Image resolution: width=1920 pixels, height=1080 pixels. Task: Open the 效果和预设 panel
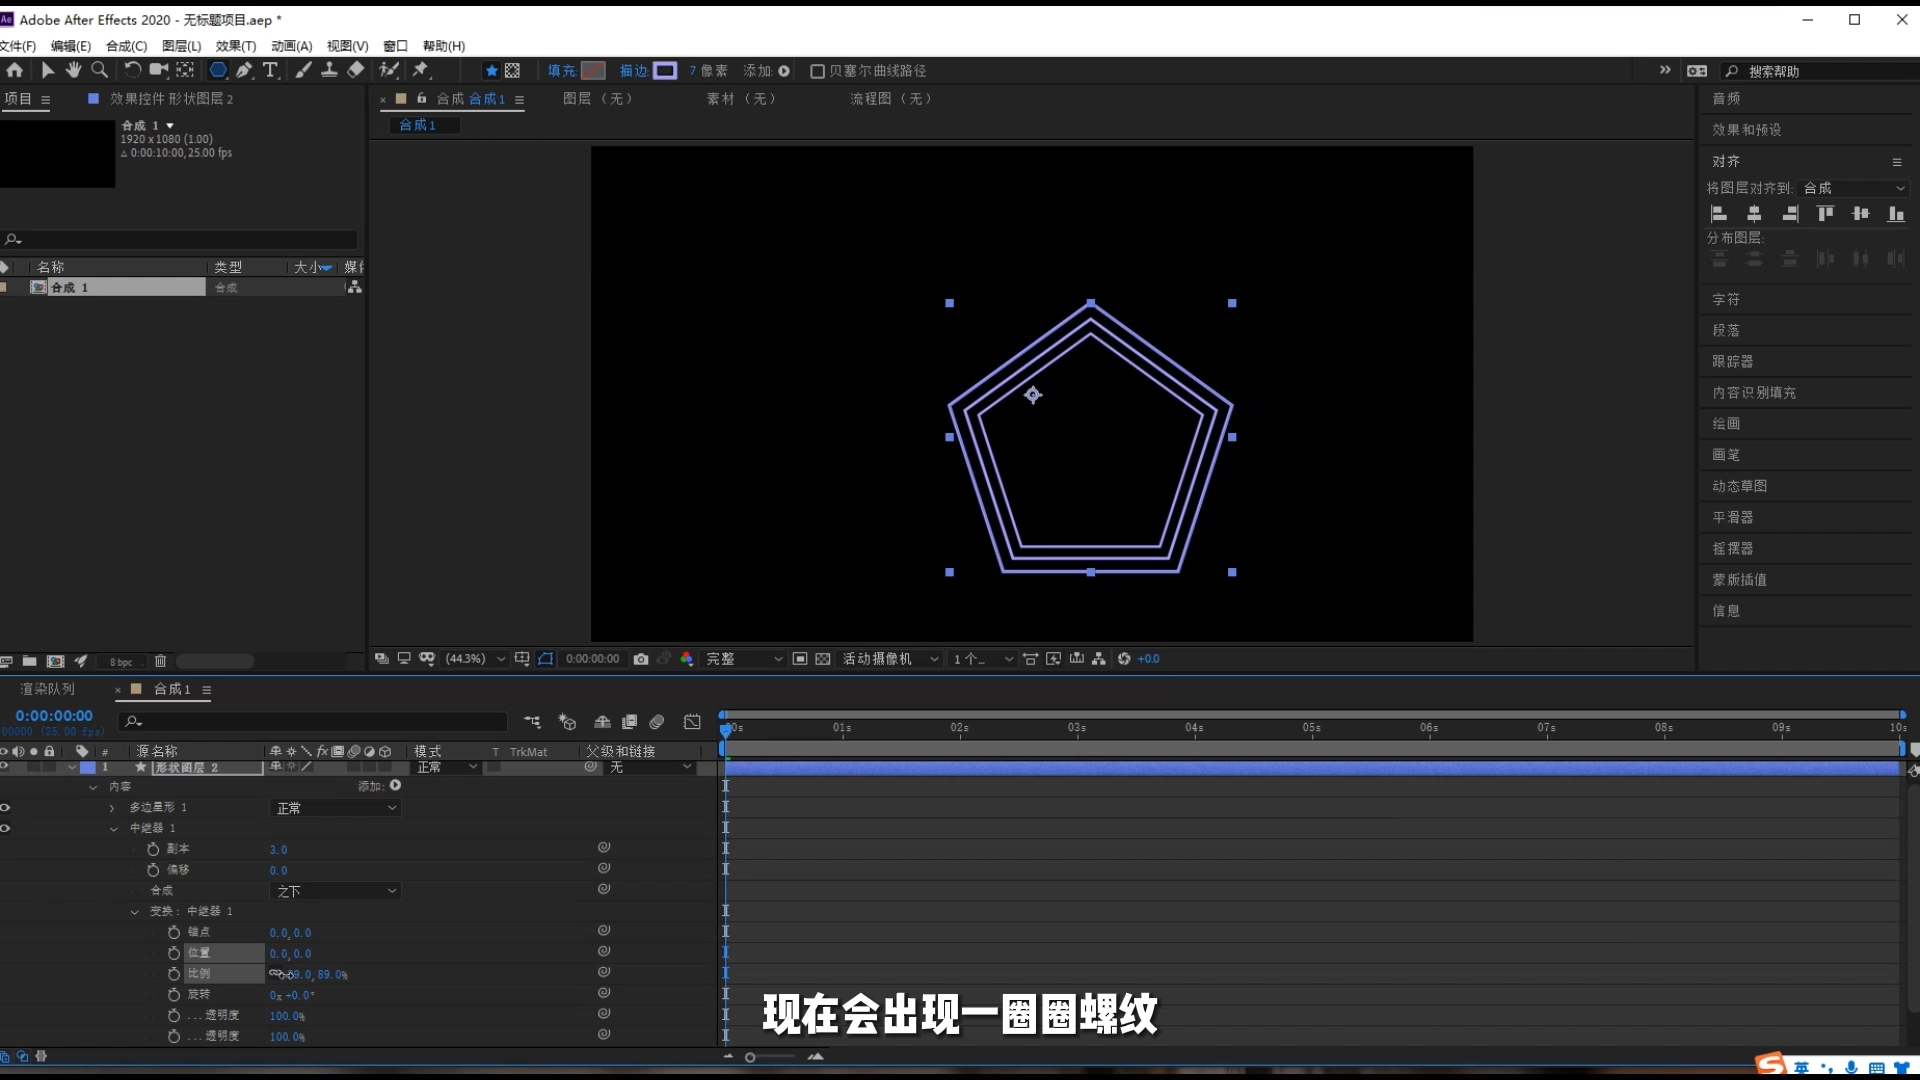click(1747, 130)
